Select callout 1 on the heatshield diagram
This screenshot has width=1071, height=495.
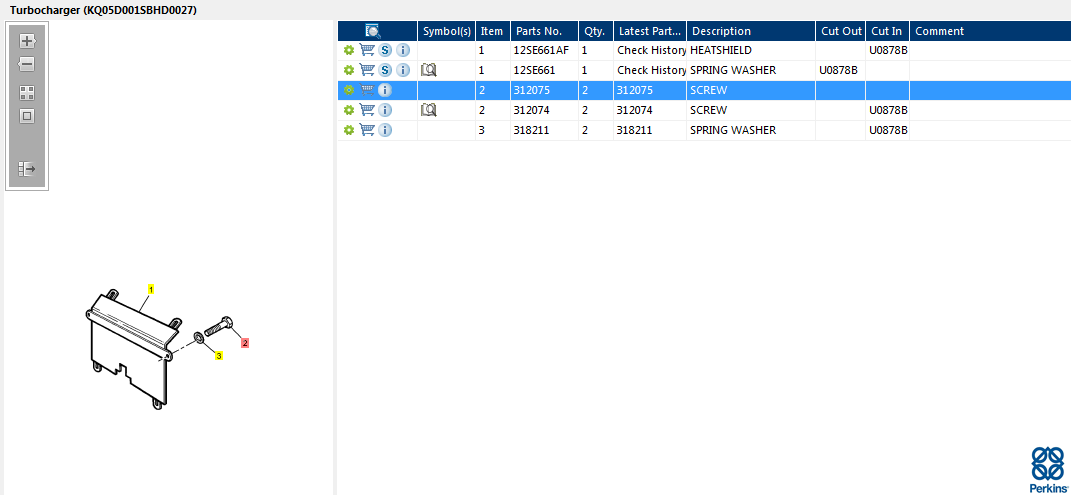tap(151, 289)
